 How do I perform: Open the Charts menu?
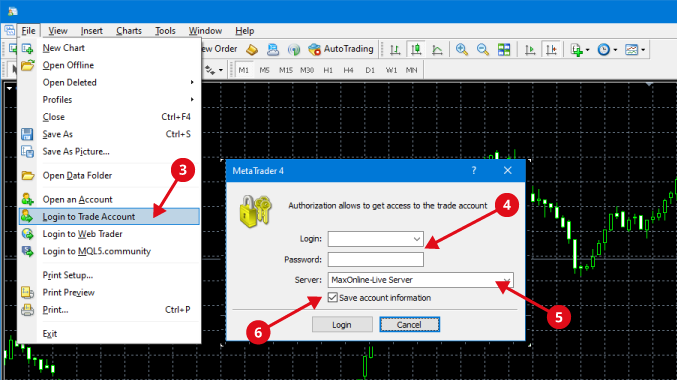(x=129, y=31)
